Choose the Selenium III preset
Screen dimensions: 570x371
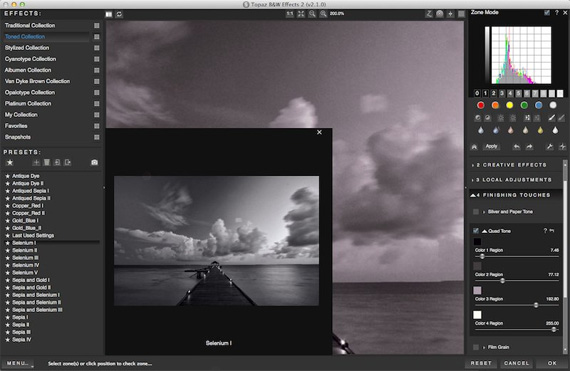point(25,258)
